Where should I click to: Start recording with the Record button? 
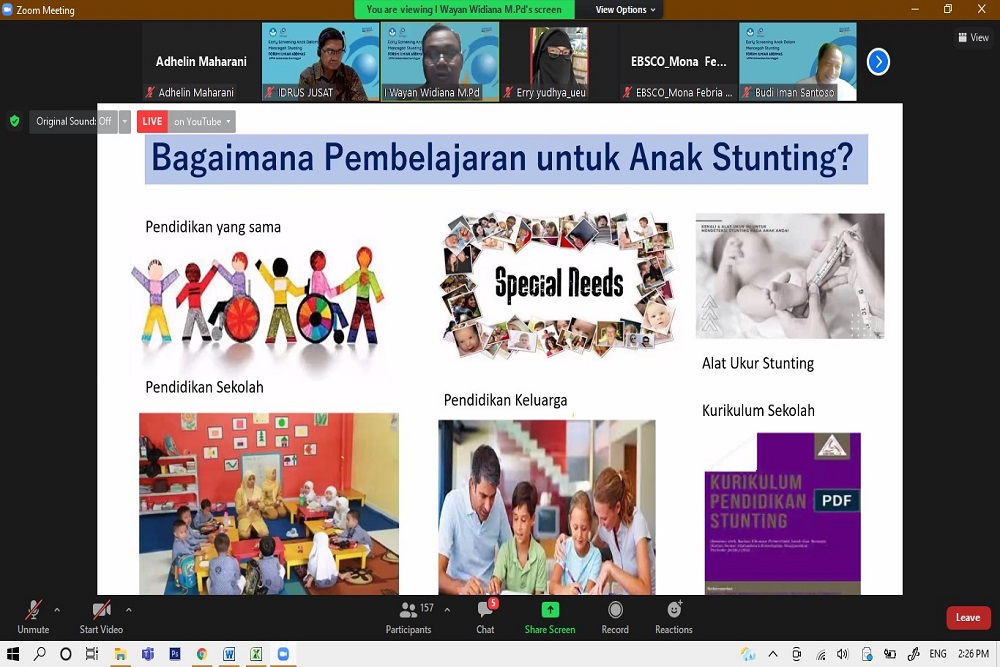click(615, 617)
